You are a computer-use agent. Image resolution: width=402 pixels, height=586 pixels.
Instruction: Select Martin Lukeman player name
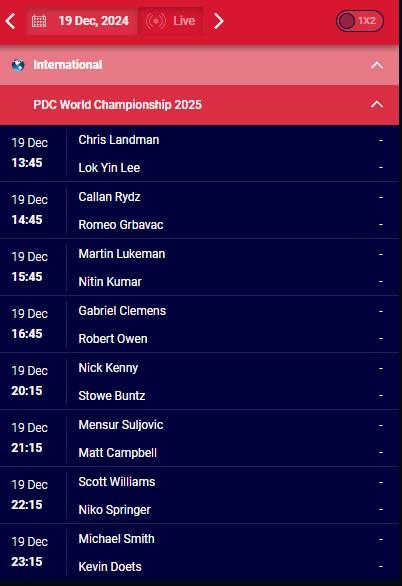pyautogui.click(x=122, y=254)
